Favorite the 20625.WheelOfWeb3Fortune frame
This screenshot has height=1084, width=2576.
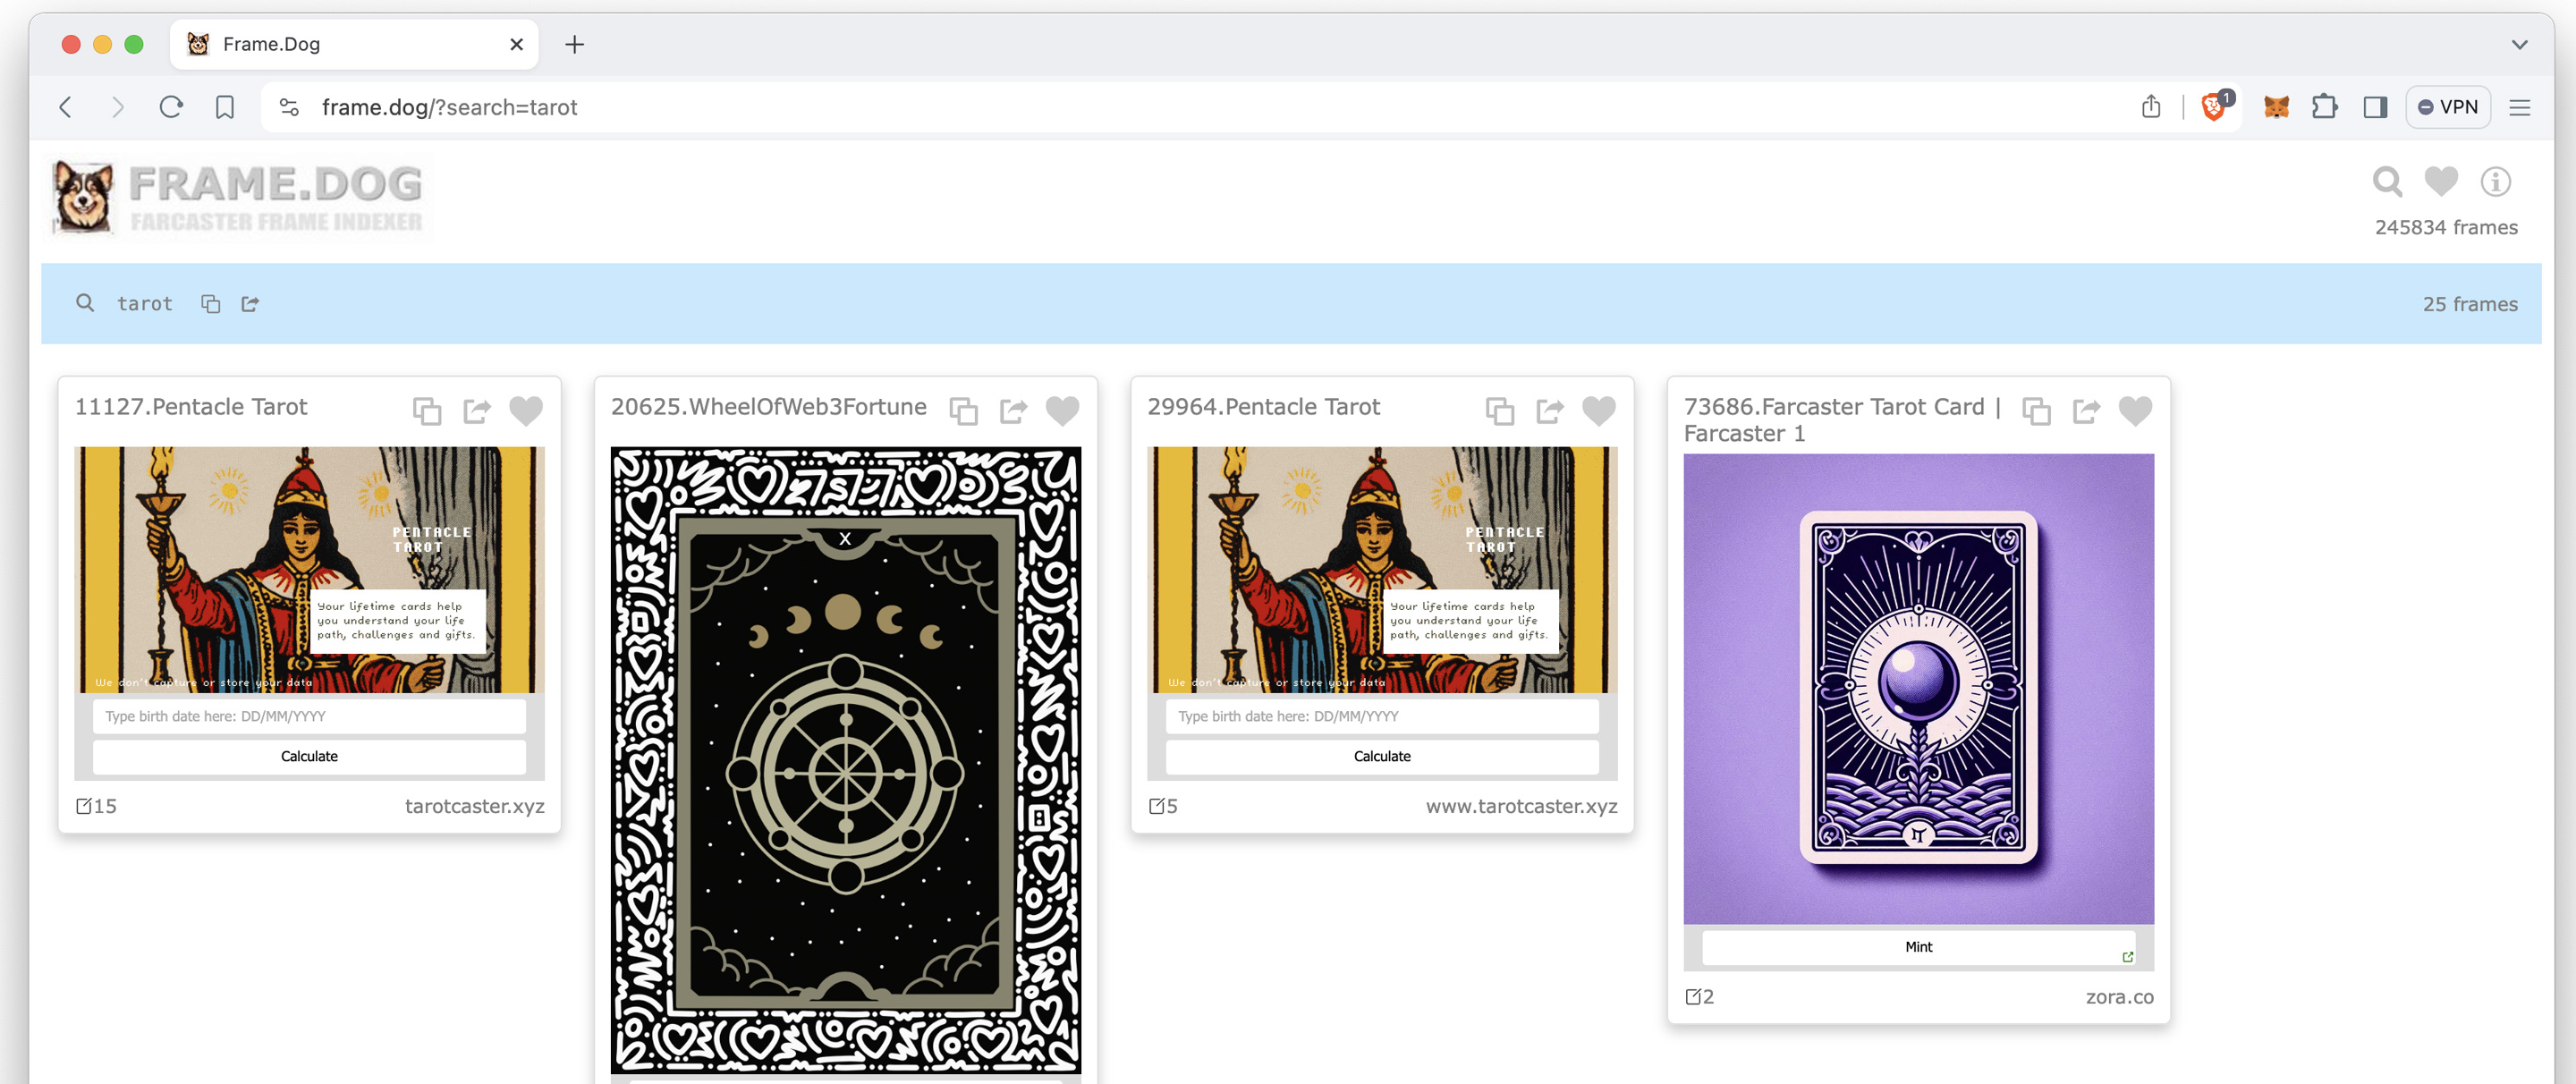tap(1062, 411)
